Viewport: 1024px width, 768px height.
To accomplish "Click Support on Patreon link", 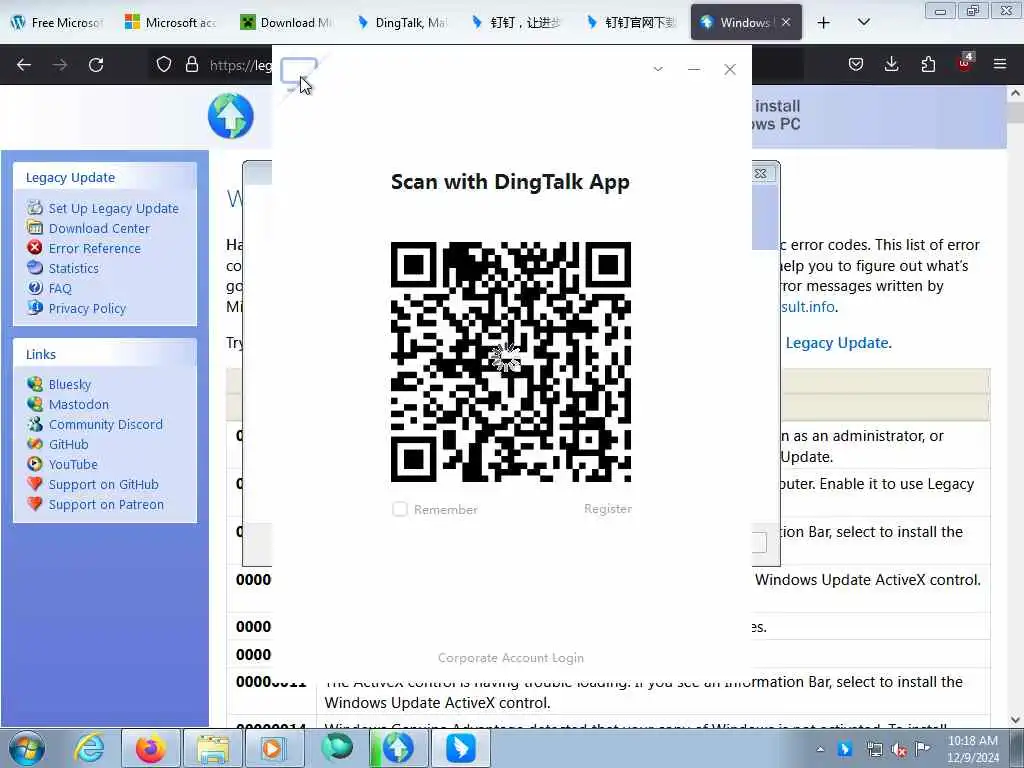I will (106, 505).
